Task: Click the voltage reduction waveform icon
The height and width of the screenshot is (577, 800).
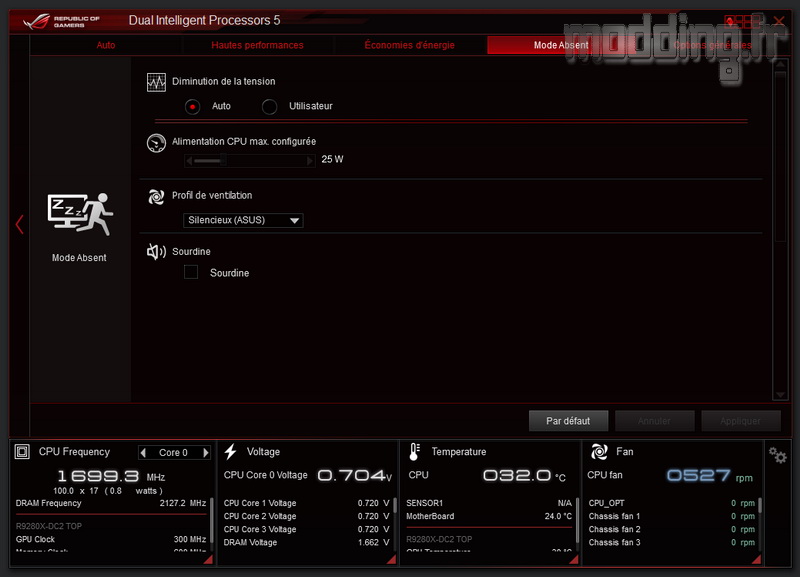Action: pos(156,82)
